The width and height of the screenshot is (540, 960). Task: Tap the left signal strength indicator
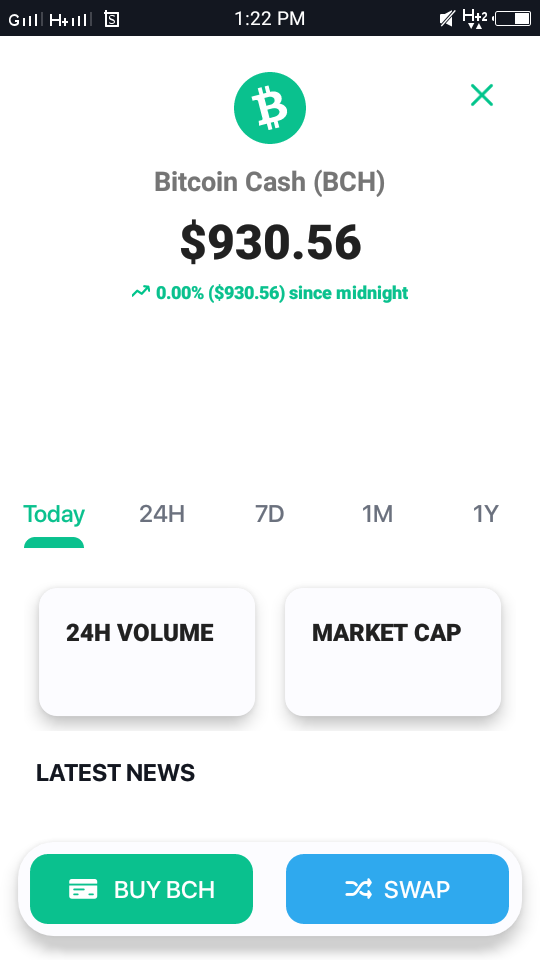(25, 20)
